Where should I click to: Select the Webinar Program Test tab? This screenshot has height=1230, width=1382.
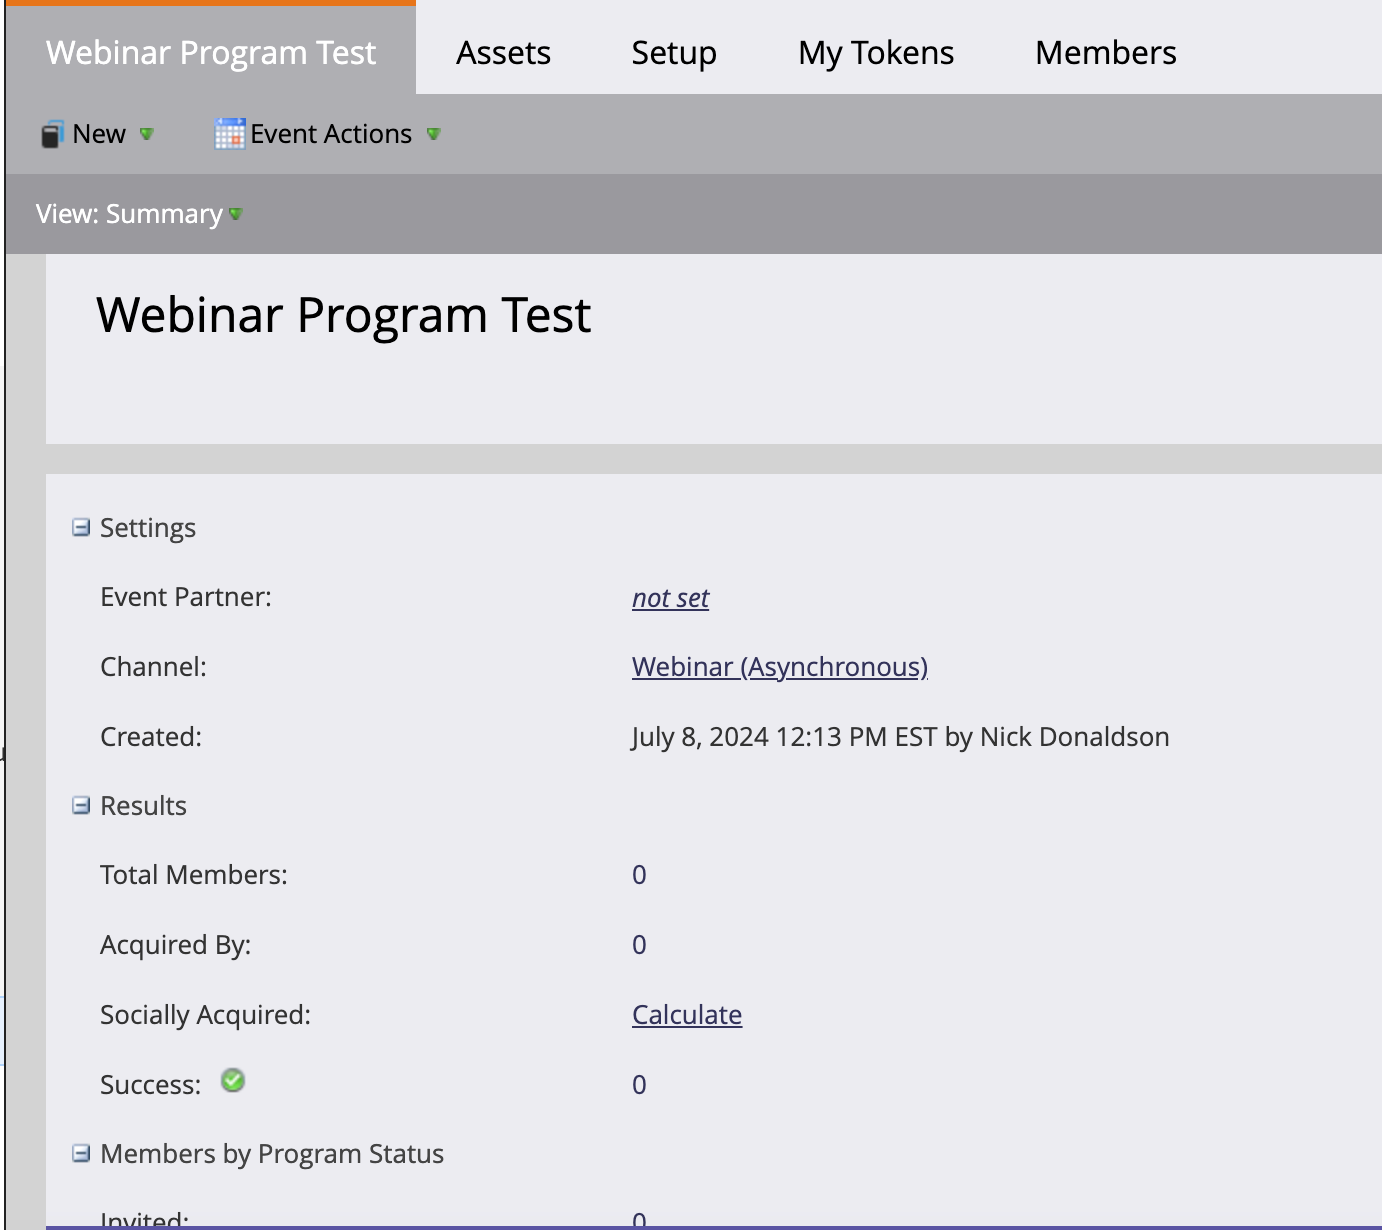pos(211,52)
